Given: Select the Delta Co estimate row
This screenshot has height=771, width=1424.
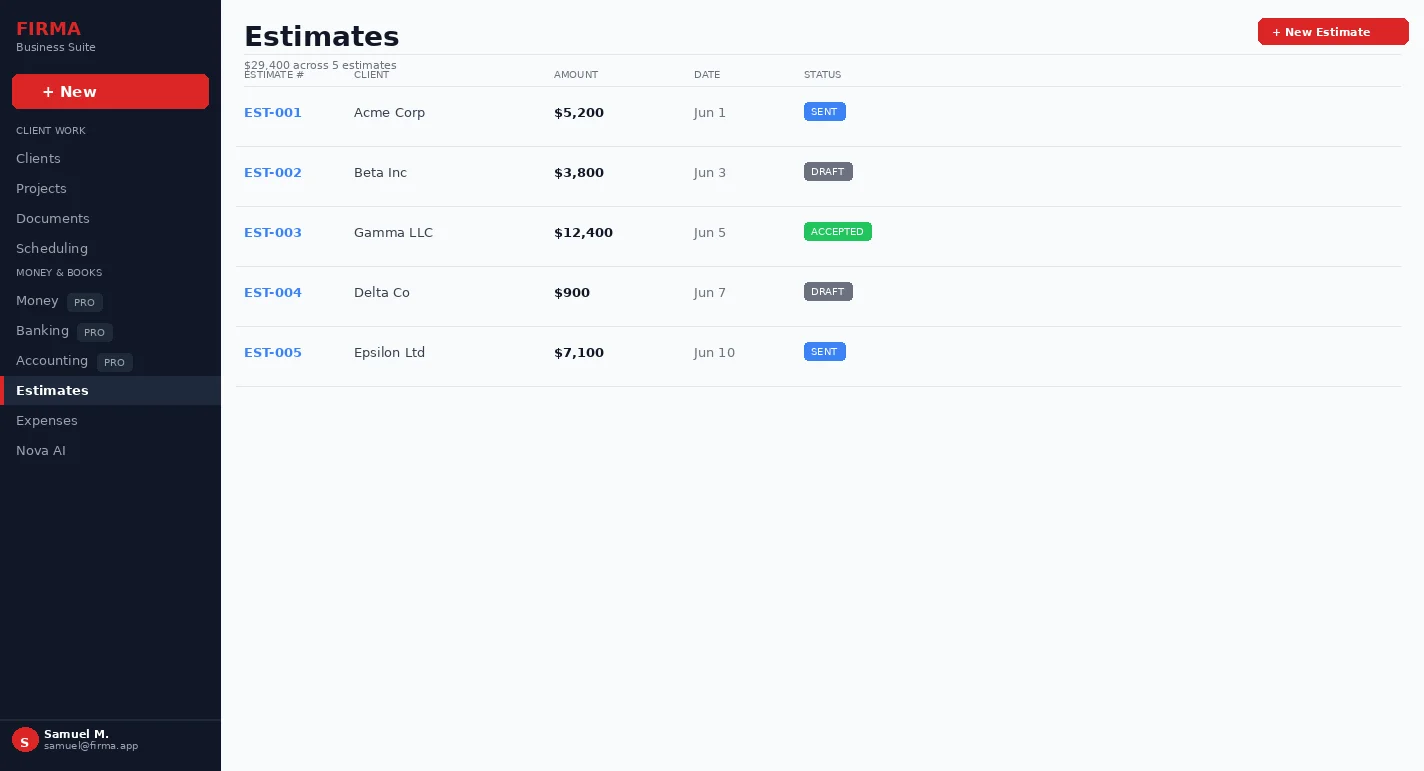Looking at the screenshot, I should pos(818,296).
